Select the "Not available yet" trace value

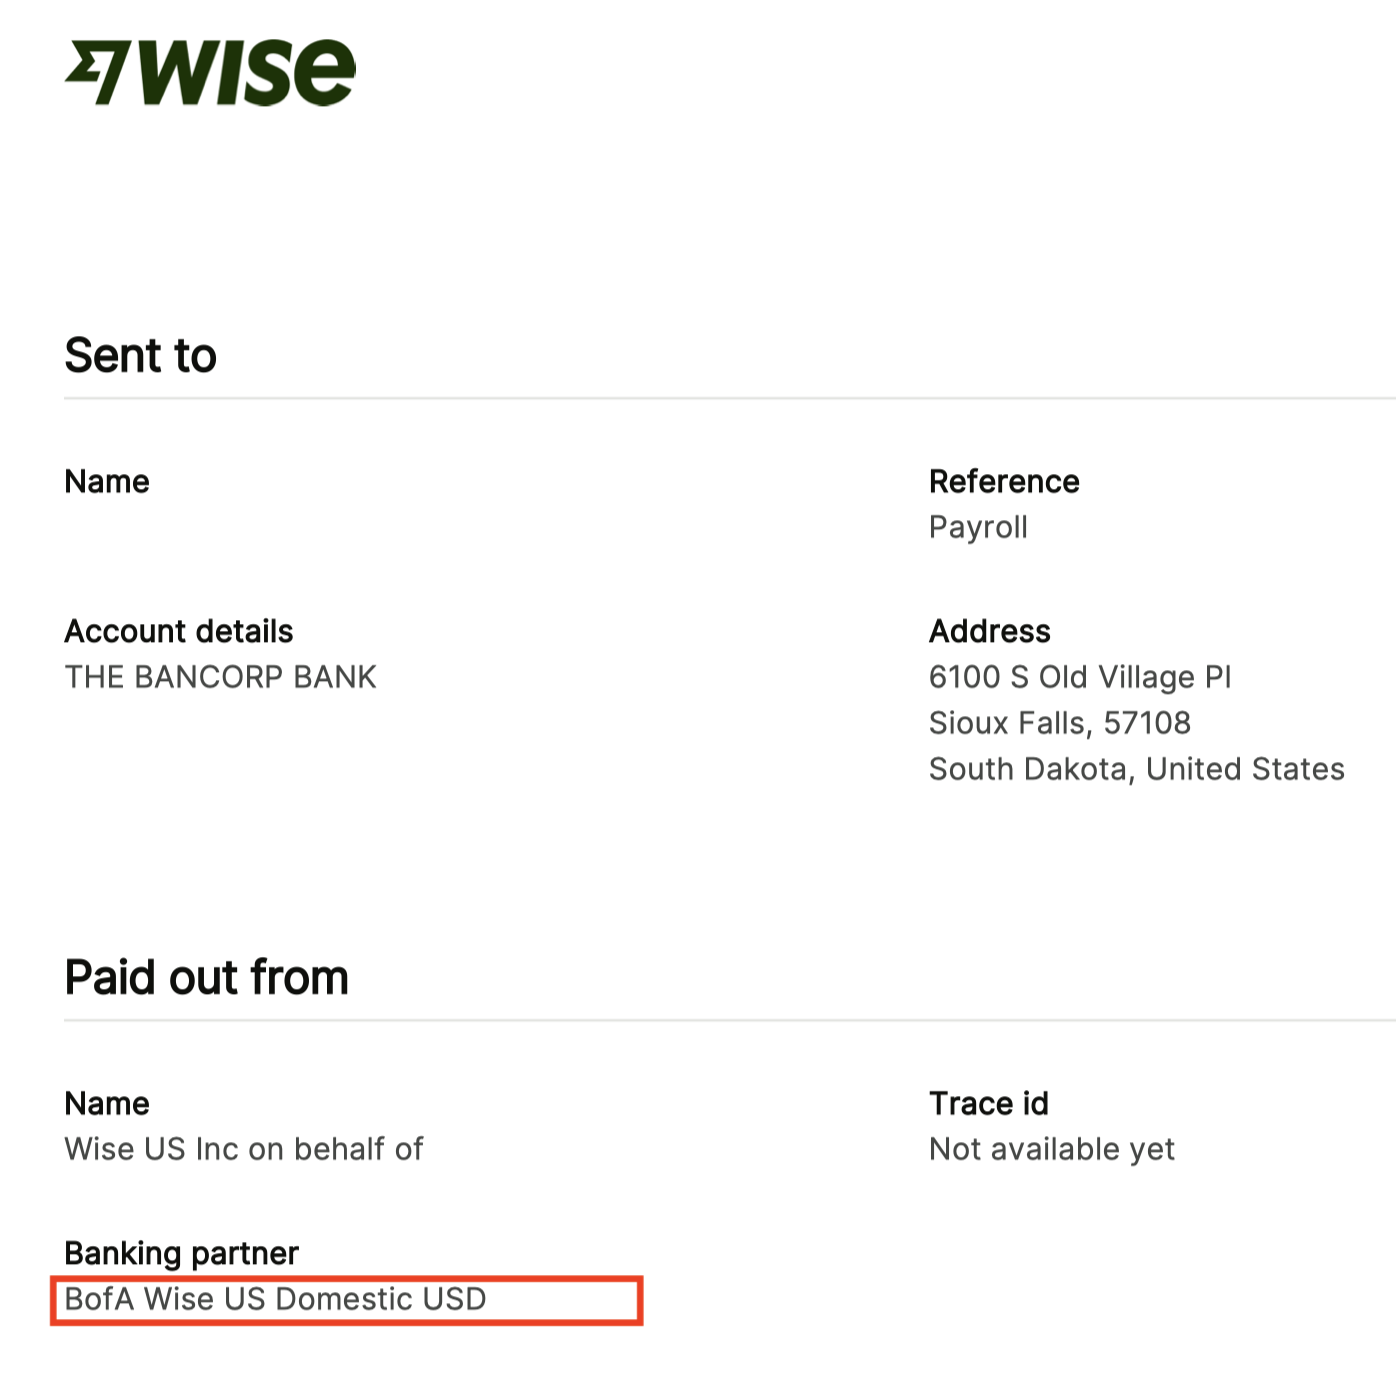(x=1051, y=1149)
